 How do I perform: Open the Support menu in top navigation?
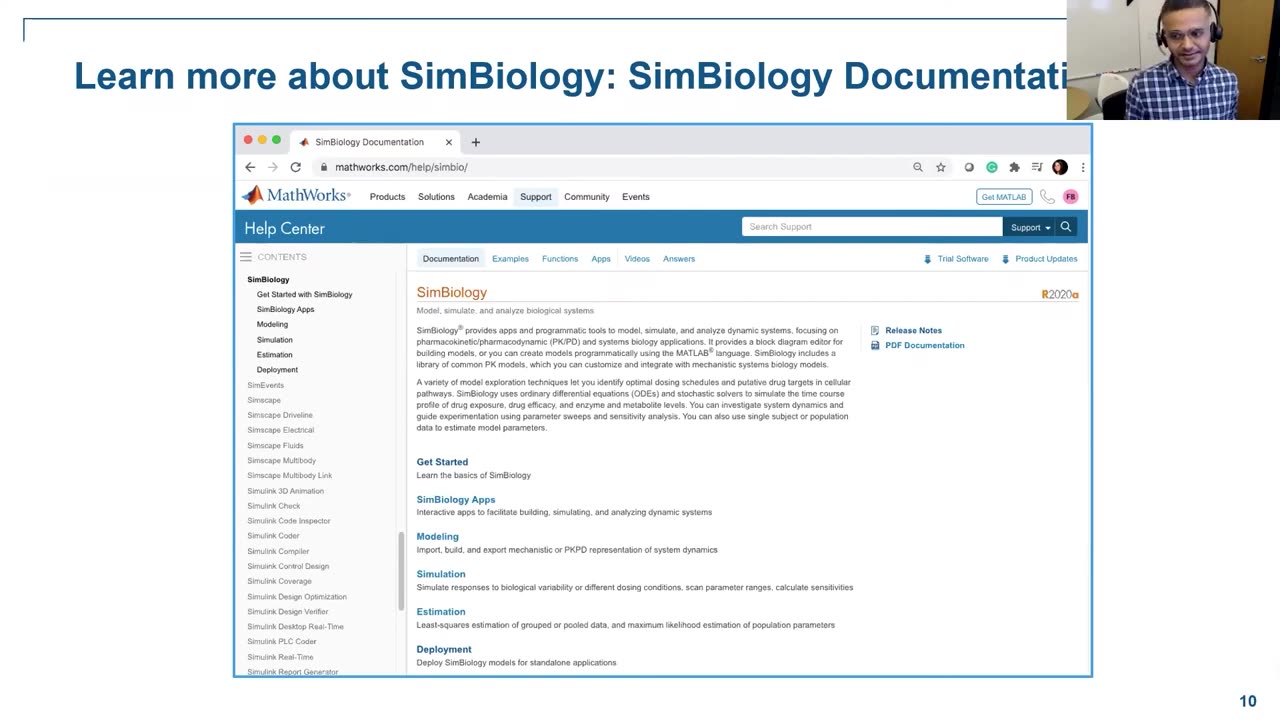click(535, 197)
